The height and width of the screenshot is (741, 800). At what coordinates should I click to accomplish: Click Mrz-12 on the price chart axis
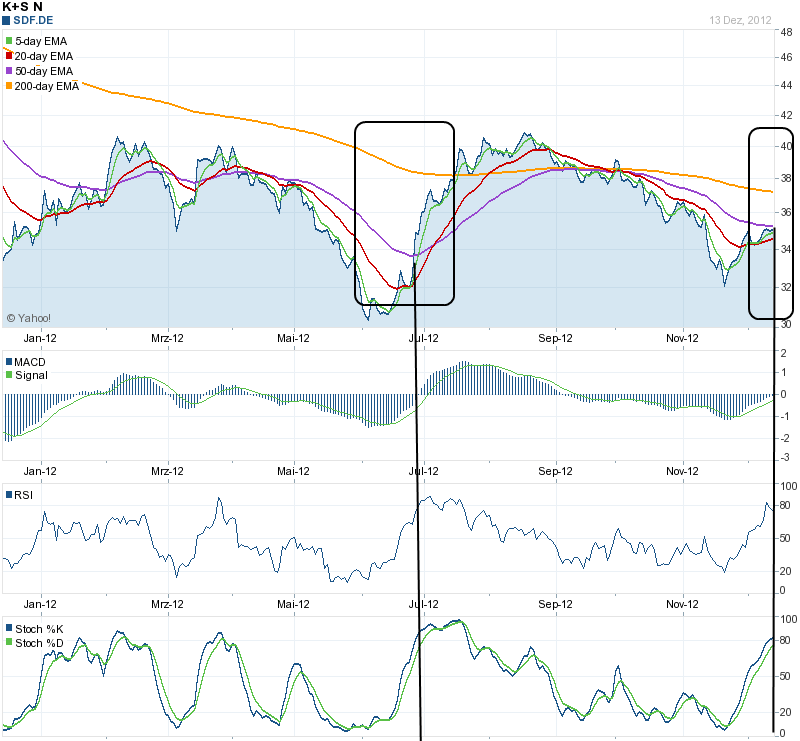(x=167, y=338)
